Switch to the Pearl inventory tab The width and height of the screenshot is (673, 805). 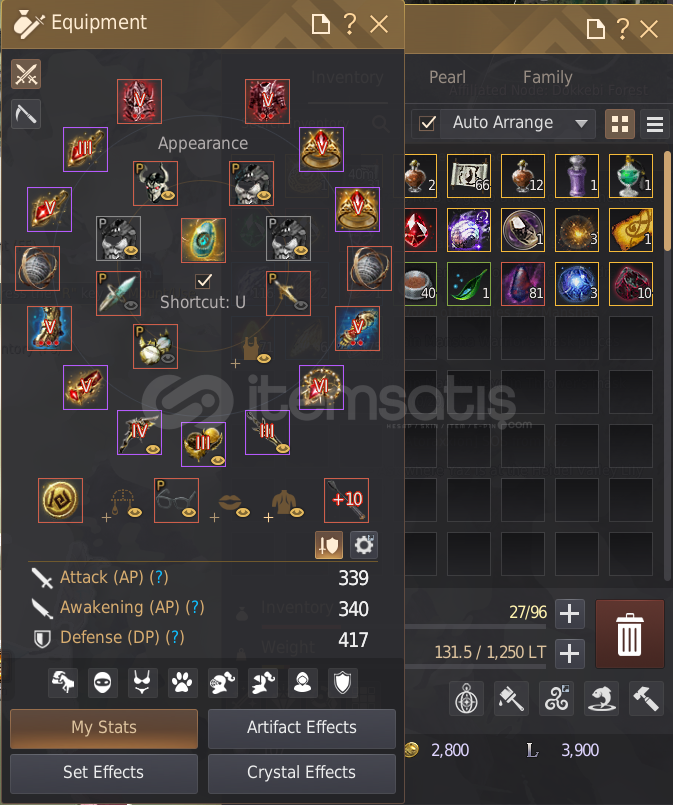[447, 77]
